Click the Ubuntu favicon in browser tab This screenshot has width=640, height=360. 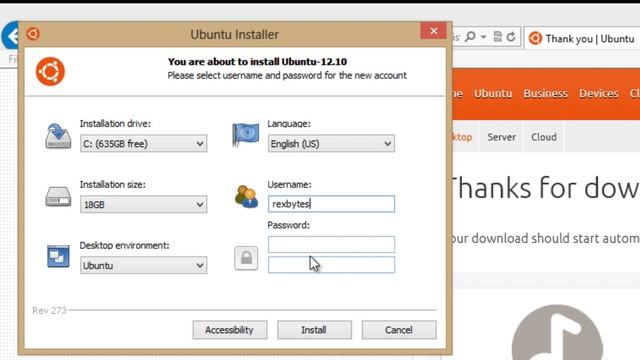(535, 38)
